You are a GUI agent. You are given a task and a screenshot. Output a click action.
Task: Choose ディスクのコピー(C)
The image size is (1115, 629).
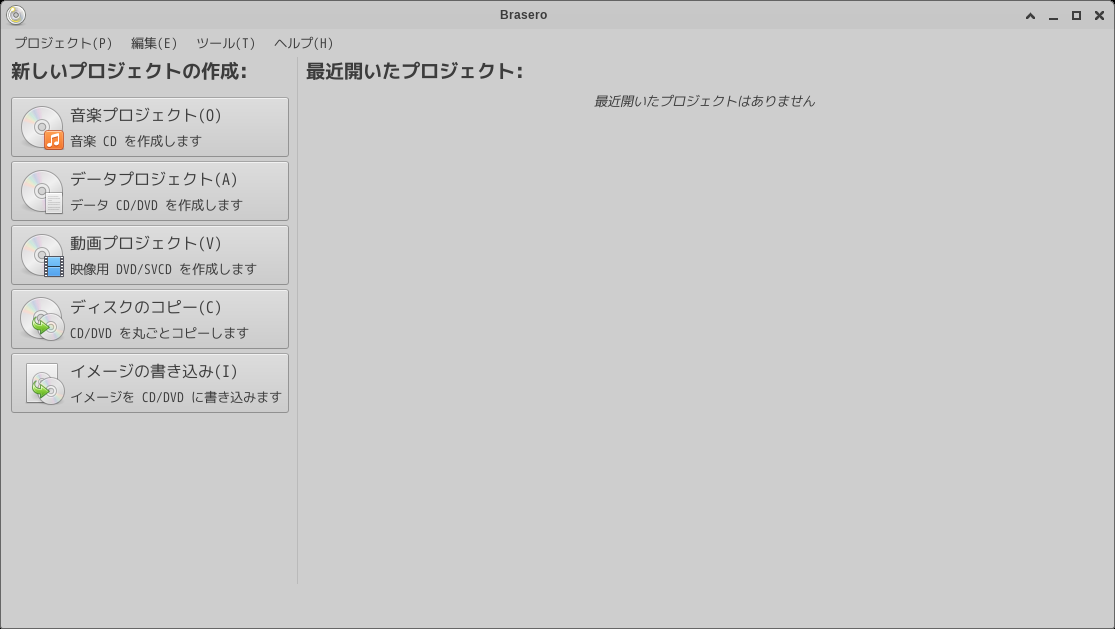(150, 319)
